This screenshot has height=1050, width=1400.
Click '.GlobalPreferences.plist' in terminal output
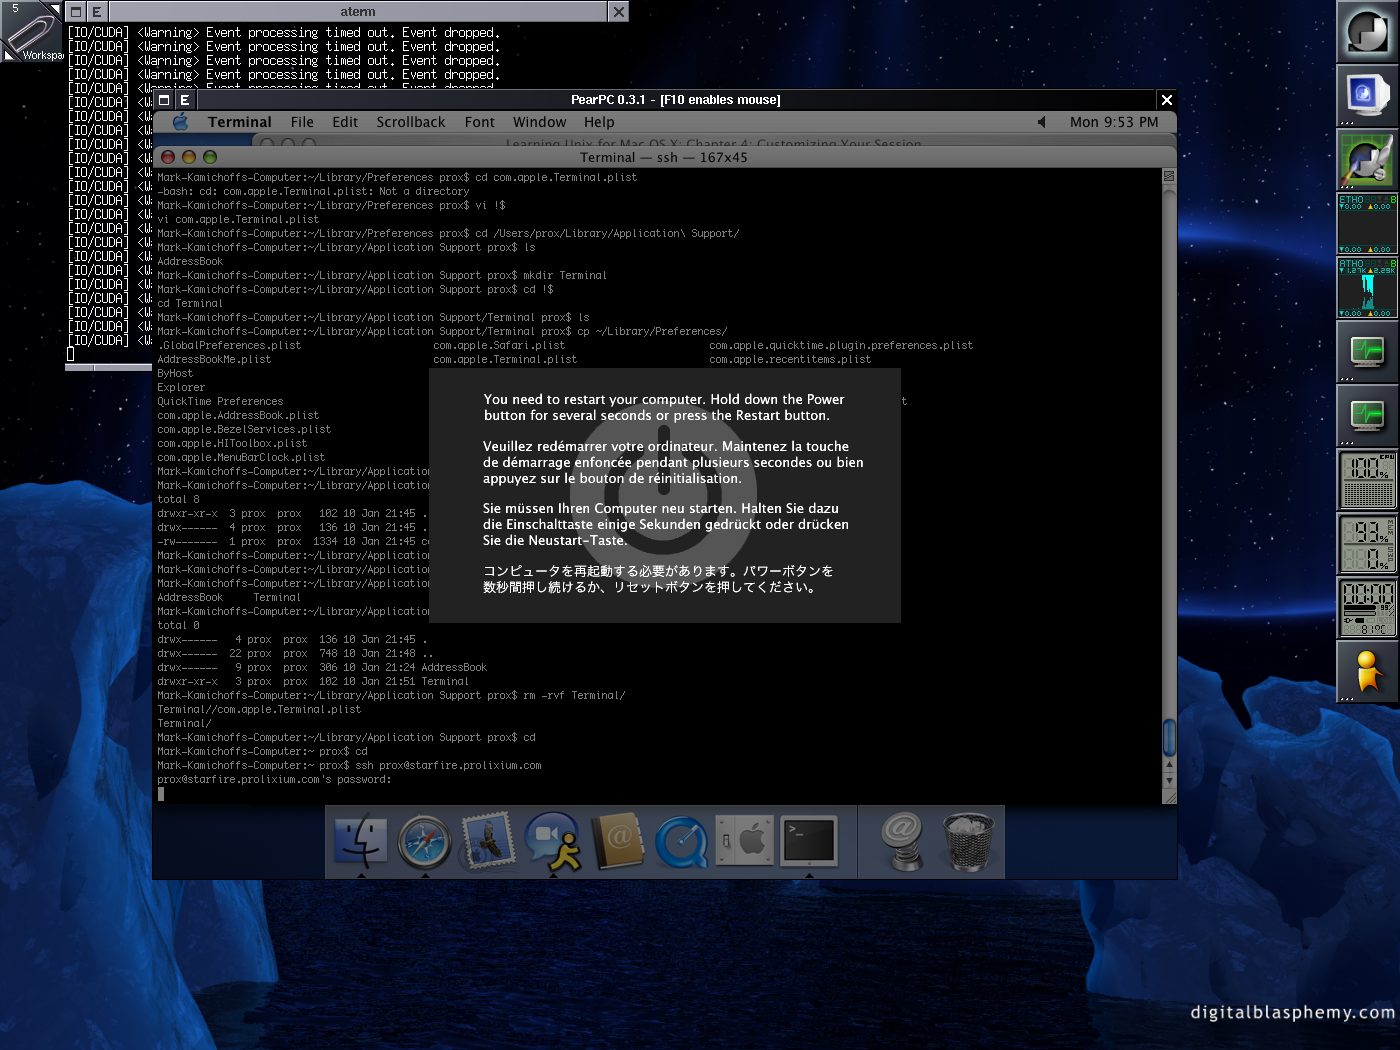coord(229,346)
